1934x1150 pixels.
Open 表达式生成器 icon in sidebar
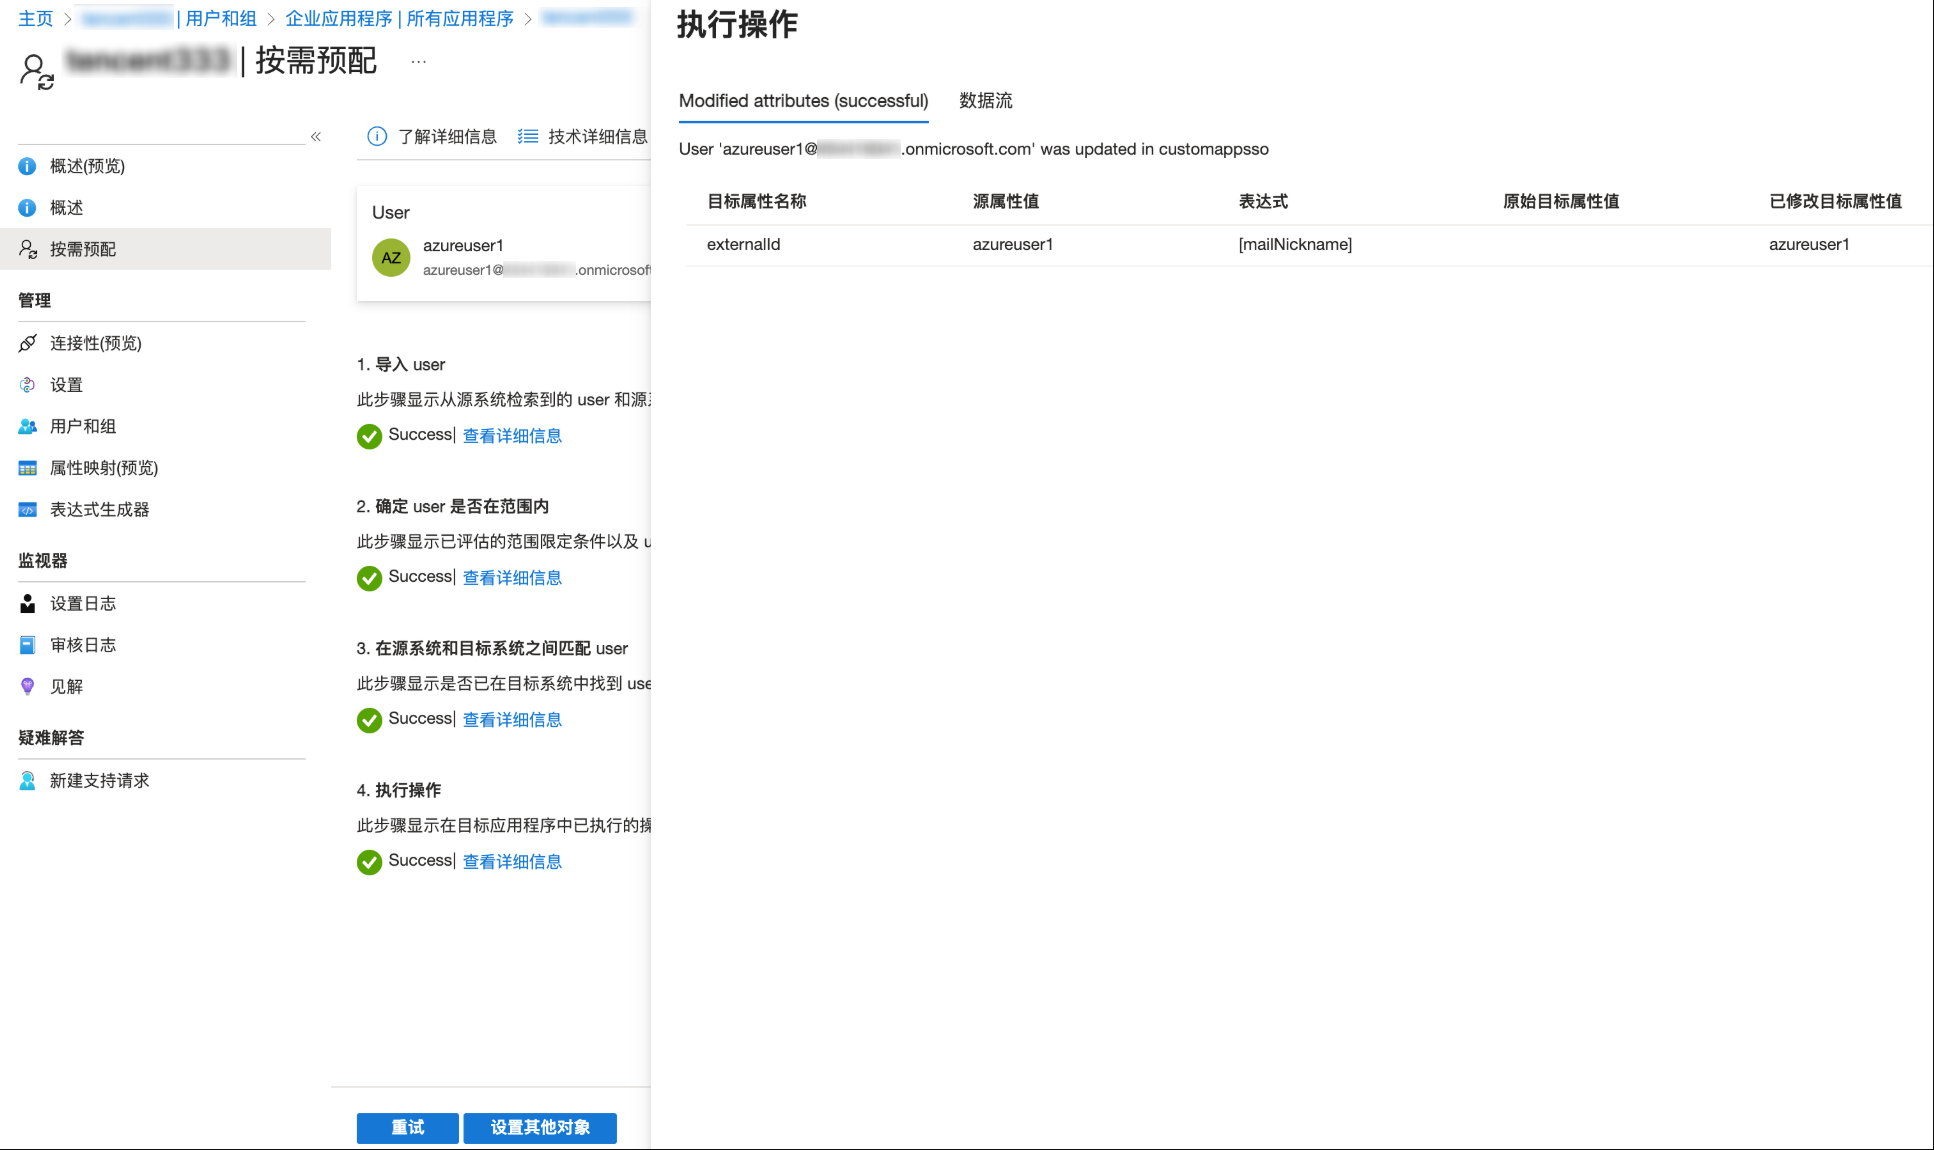click(x=27, y=510)
